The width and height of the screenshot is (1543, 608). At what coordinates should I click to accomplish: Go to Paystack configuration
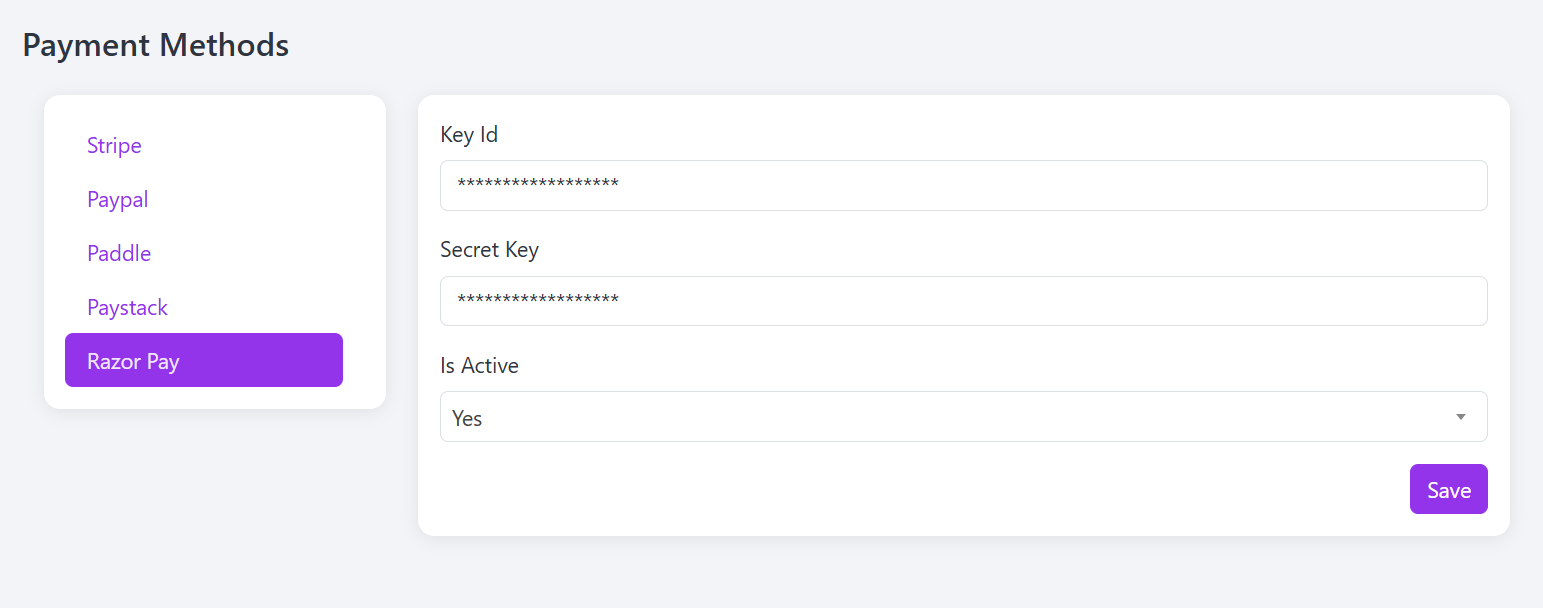127,307
